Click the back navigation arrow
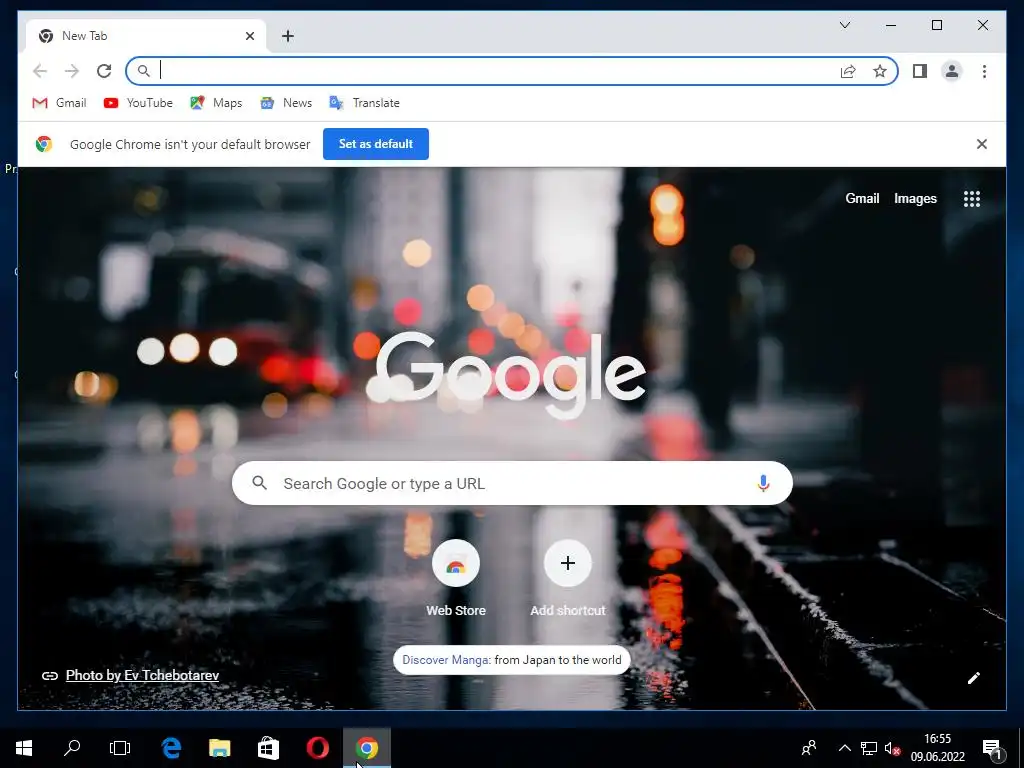The width and height of the screenshot is (1024, 768). coord(40,71)
